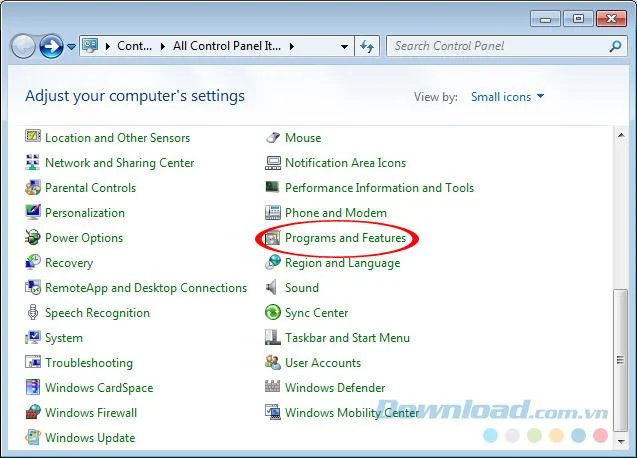
Task: Click the Back navigation button
Action: pyautogui.click(x=23, y=46)
